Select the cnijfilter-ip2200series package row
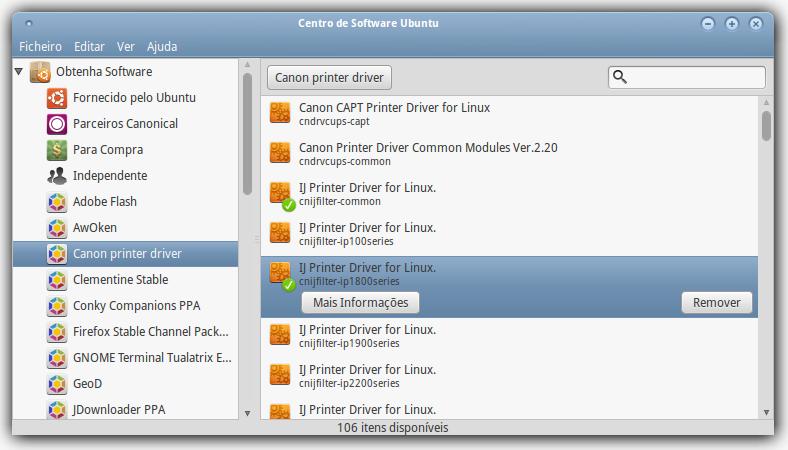The image size is (788, 450). 509,376
